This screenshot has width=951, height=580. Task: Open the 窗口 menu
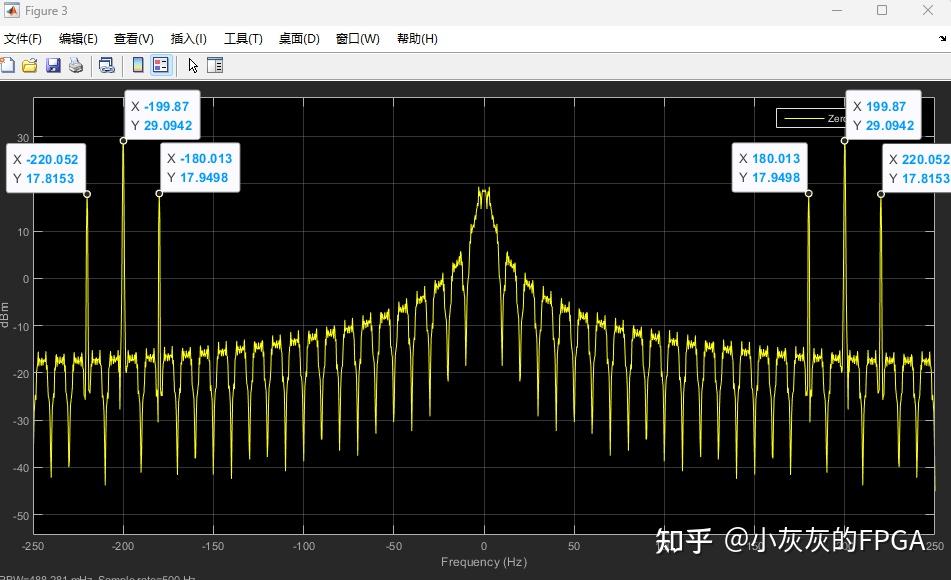click(357, 39)
